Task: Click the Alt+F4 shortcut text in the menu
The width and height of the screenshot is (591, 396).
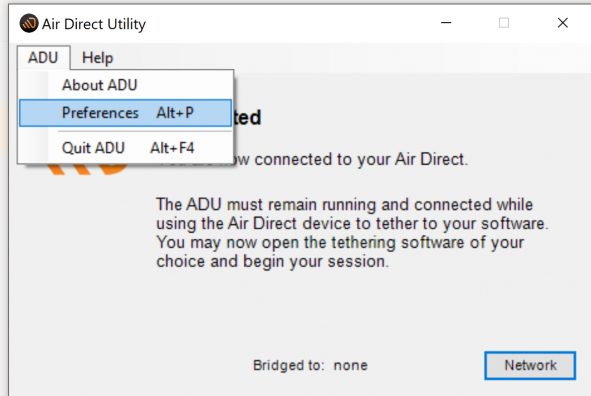Action: (172, 148)
